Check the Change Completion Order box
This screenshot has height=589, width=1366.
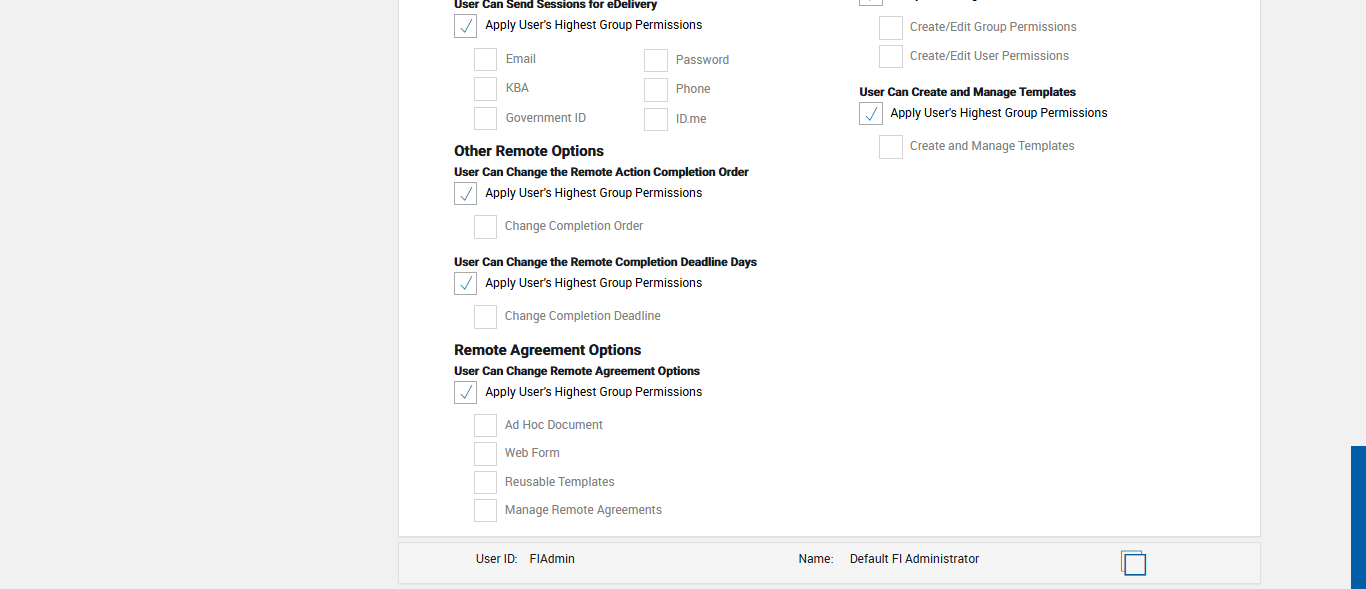(x=485, y=227)
